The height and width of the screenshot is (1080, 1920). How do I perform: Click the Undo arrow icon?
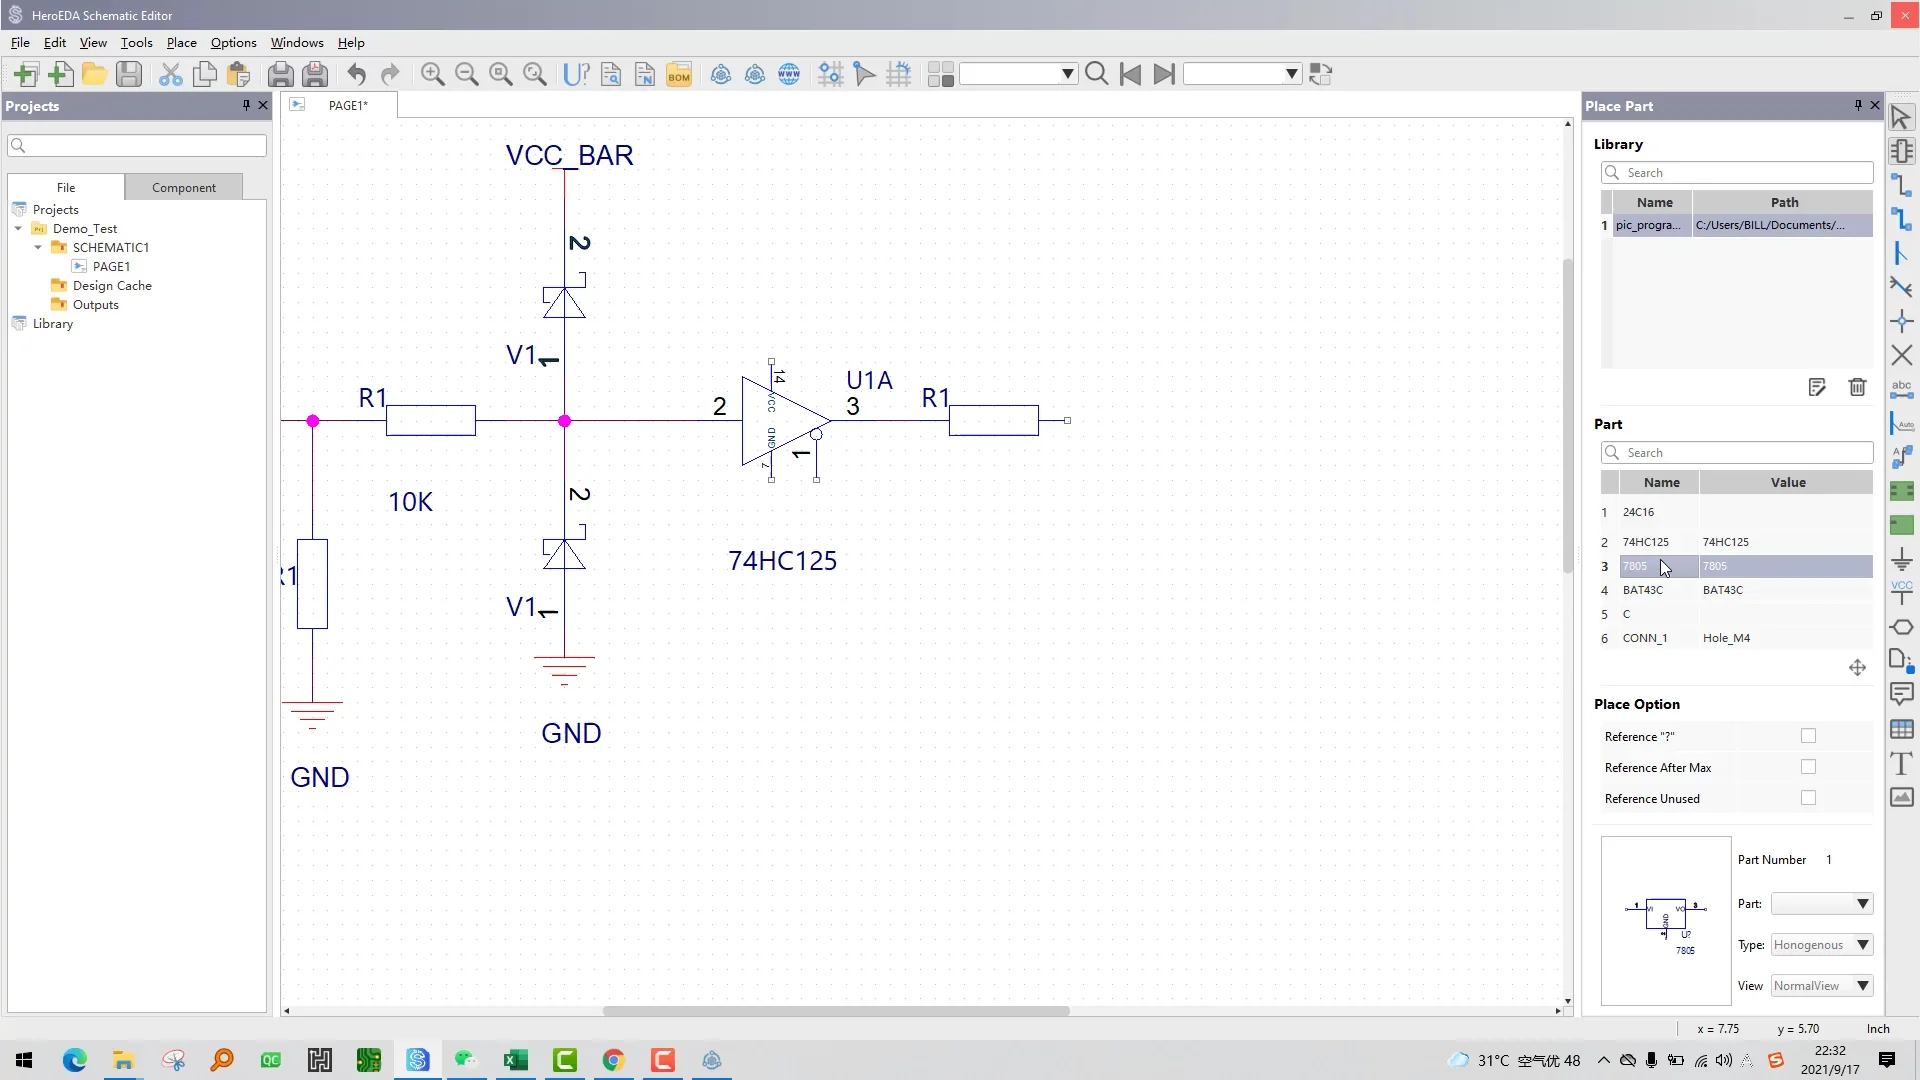point(357,75)
